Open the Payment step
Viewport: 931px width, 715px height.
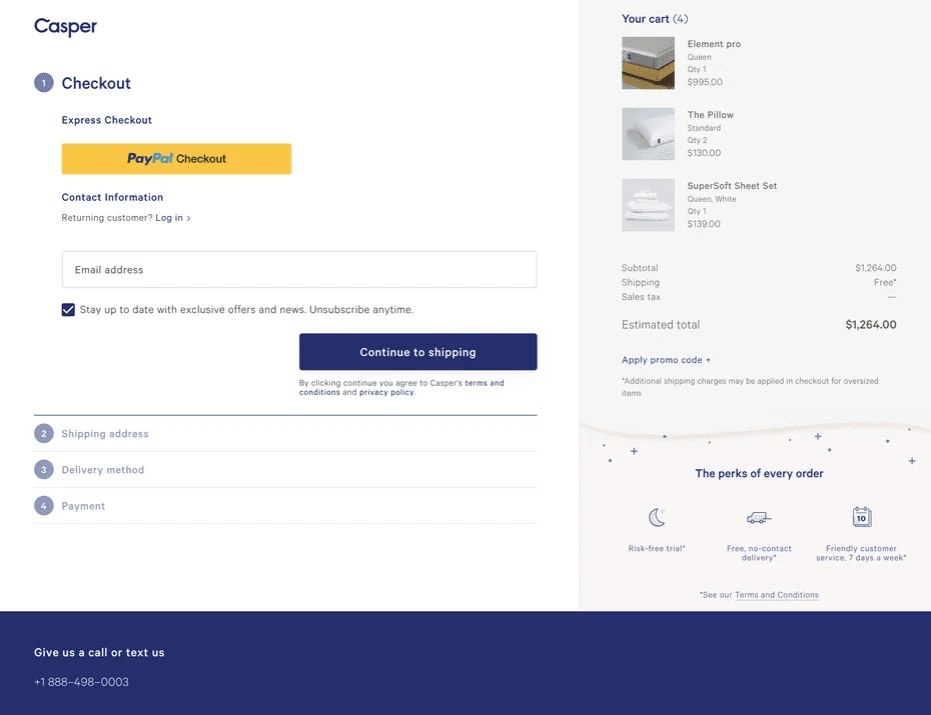tap(83, 506)
